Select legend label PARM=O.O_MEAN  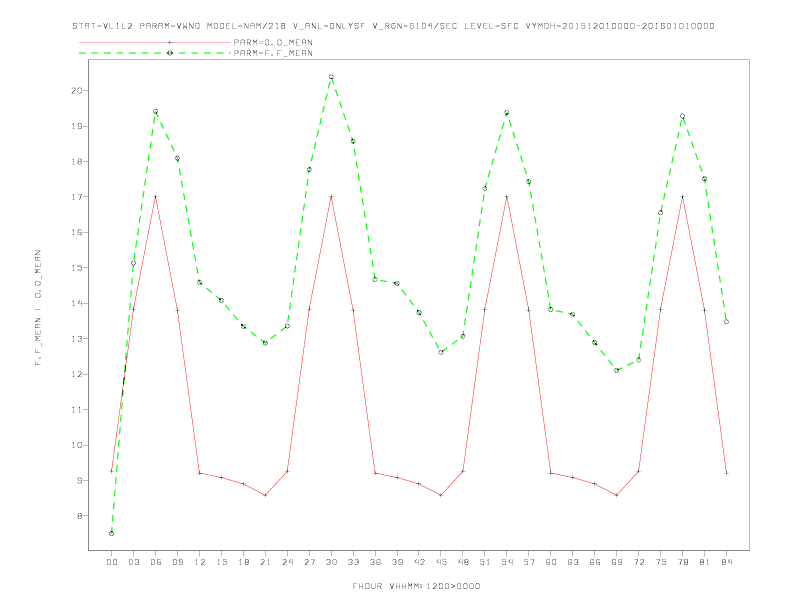(x=273, y=42)
